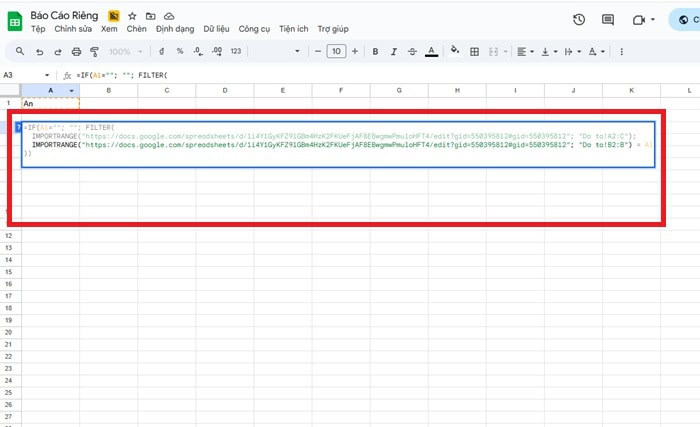
Task: Toggle strikethrough formatting
Action: point(412,51)
